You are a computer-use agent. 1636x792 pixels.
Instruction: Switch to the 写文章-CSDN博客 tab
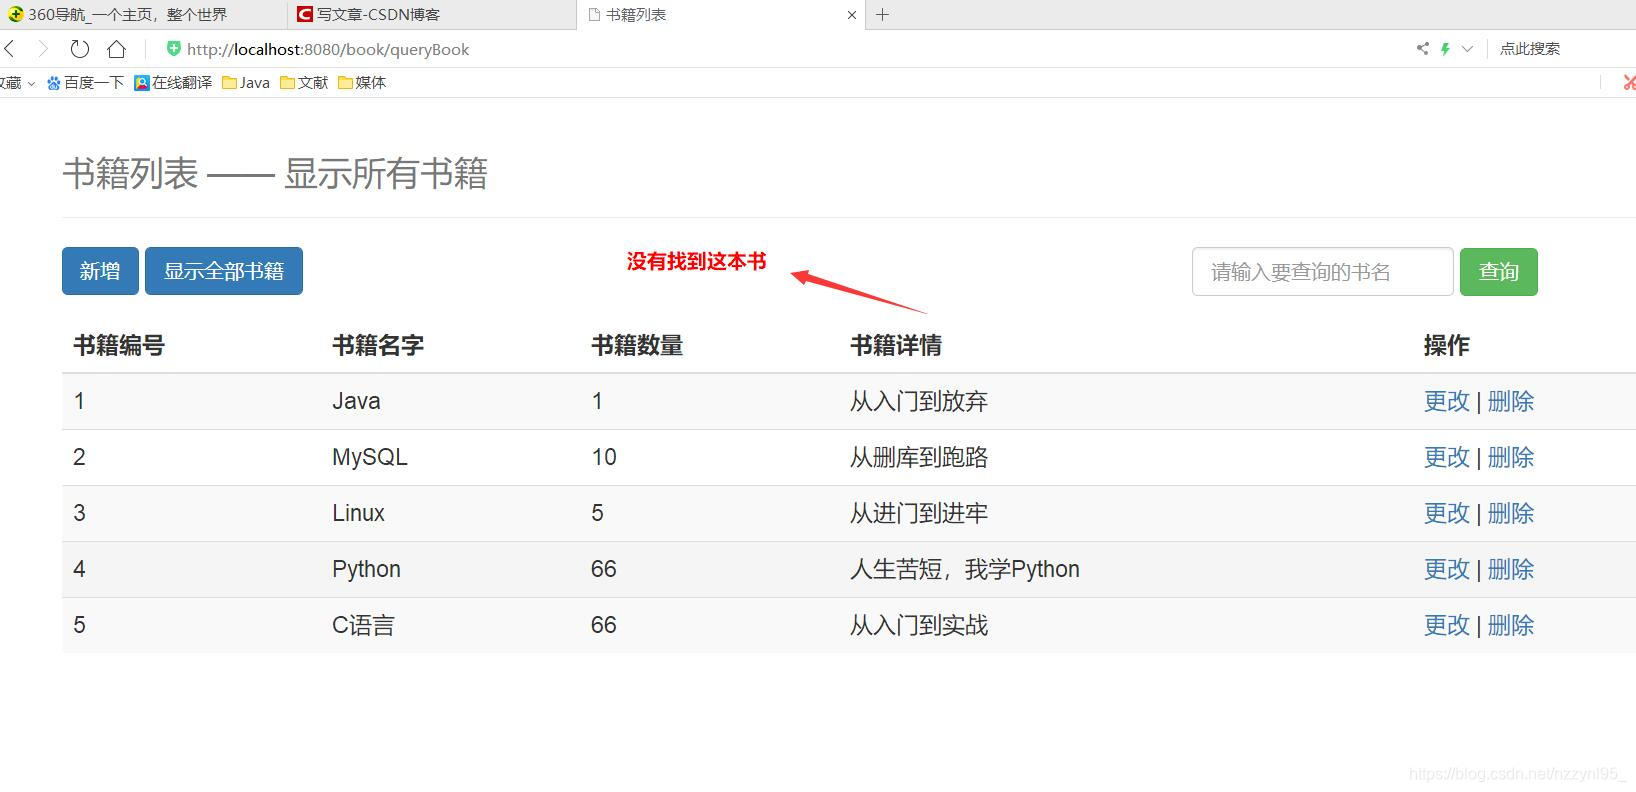pyautogui.click(x=432, y=15)
